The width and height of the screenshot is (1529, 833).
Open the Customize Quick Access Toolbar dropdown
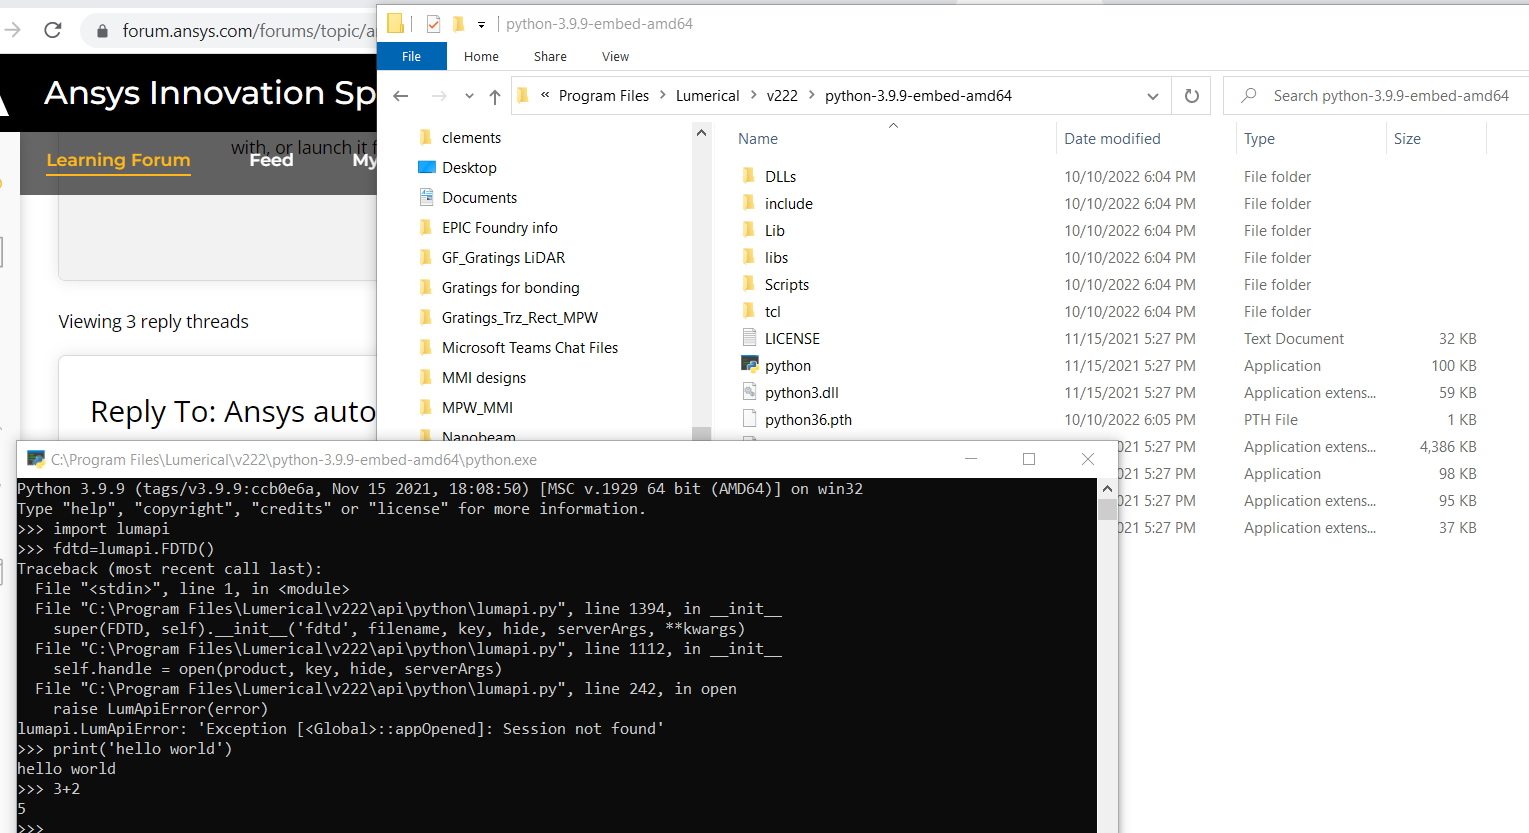(481, 24)
